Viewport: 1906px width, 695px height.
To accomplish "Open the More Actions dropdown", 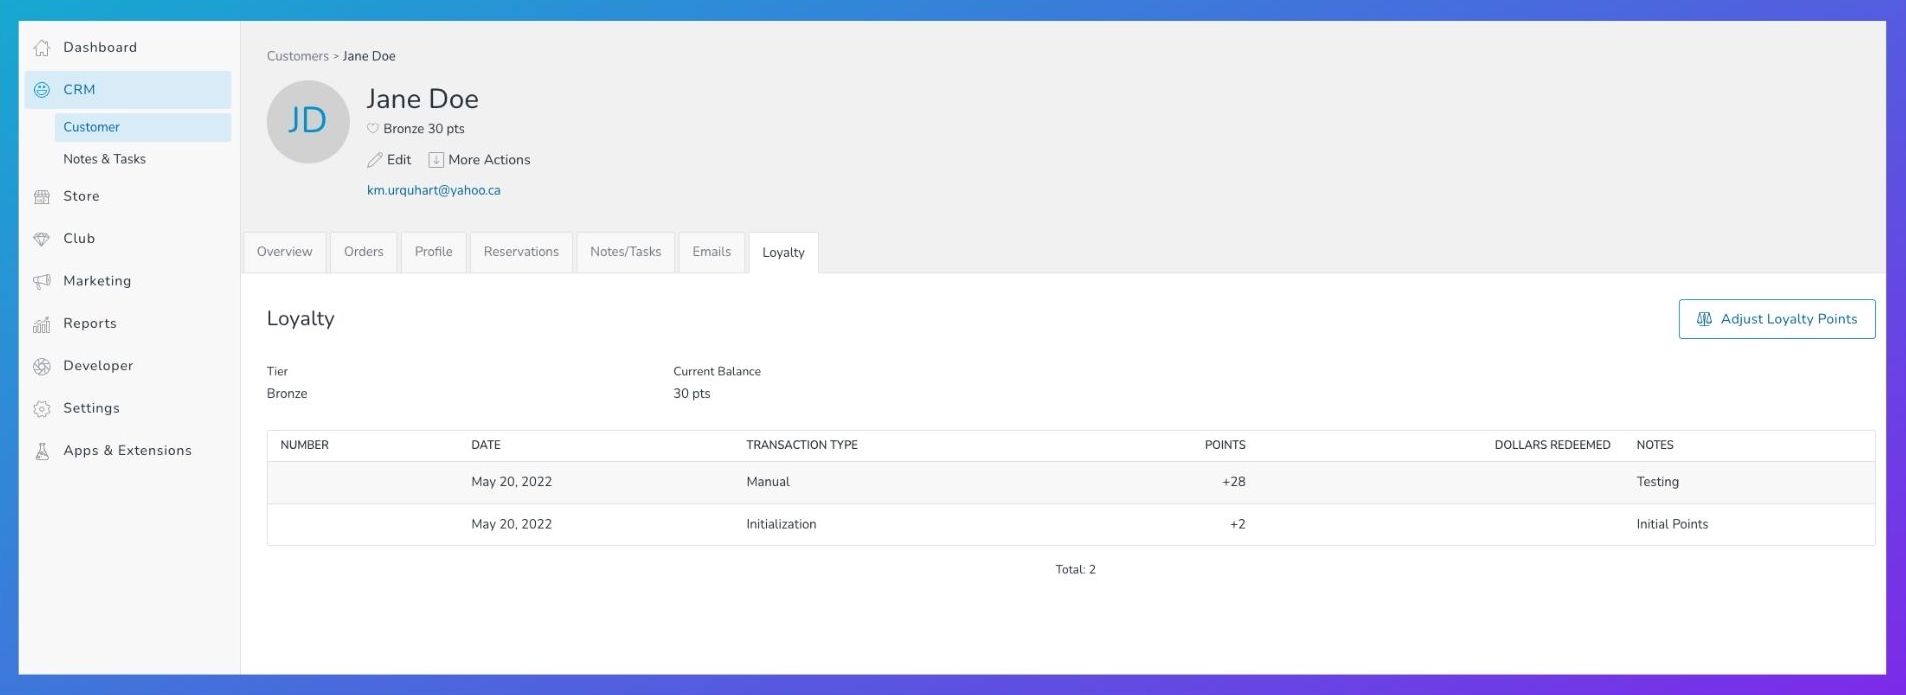I will point(479,160).
